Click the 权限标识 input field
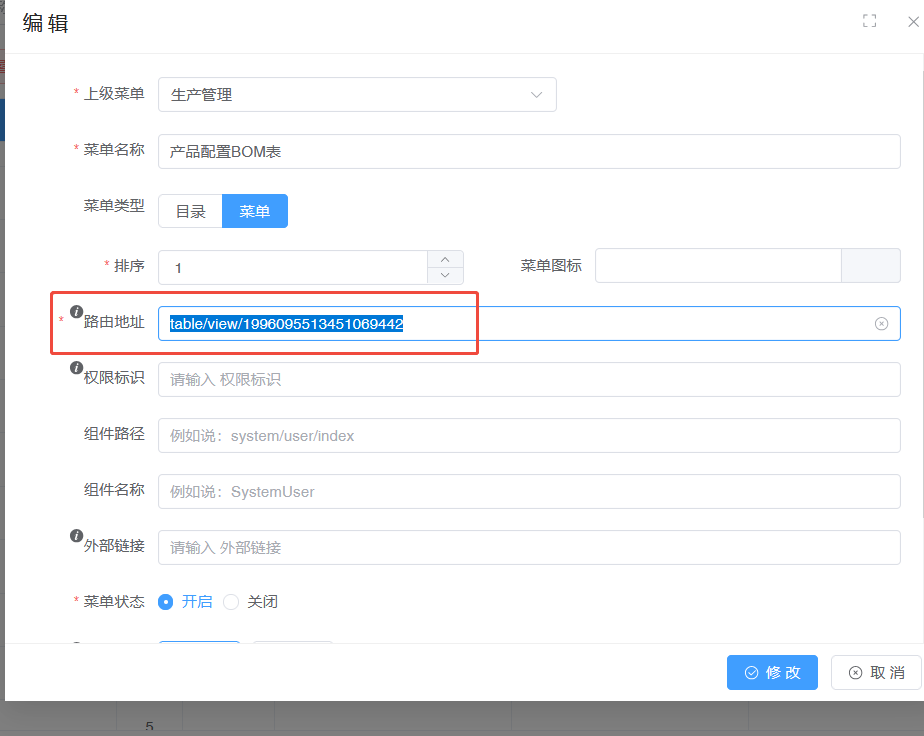924x736 pixels. pos(528,379)
